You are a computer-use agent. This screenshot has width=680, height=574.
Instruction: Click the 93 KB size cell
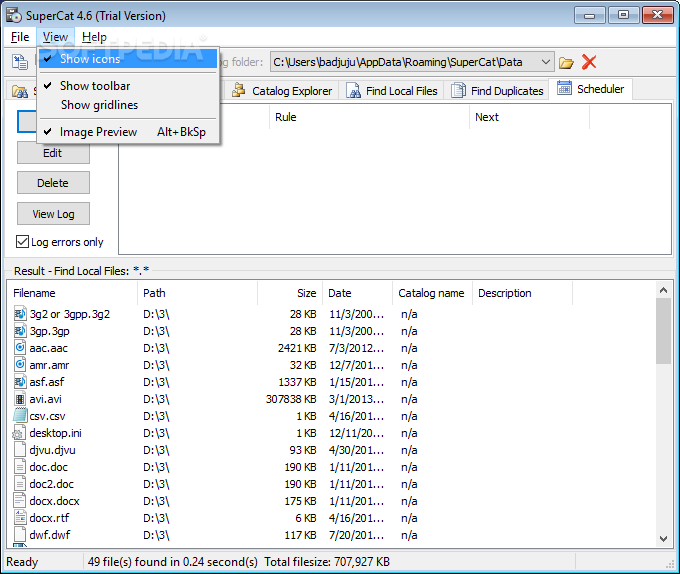(x=303, y=450)
